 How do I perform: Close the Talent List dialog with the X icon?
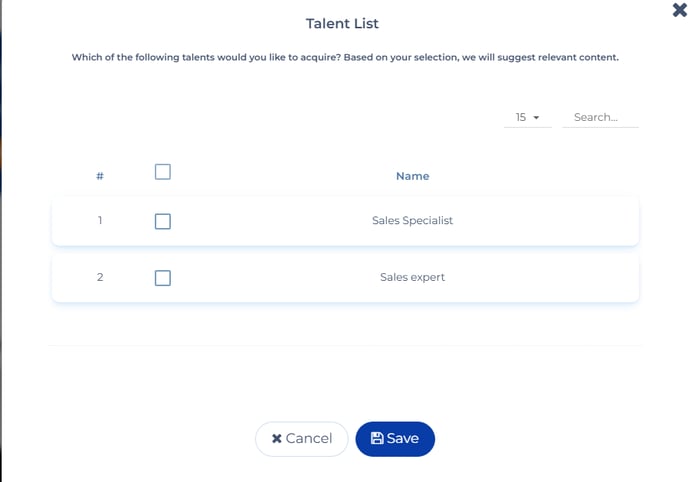point(679,10)
